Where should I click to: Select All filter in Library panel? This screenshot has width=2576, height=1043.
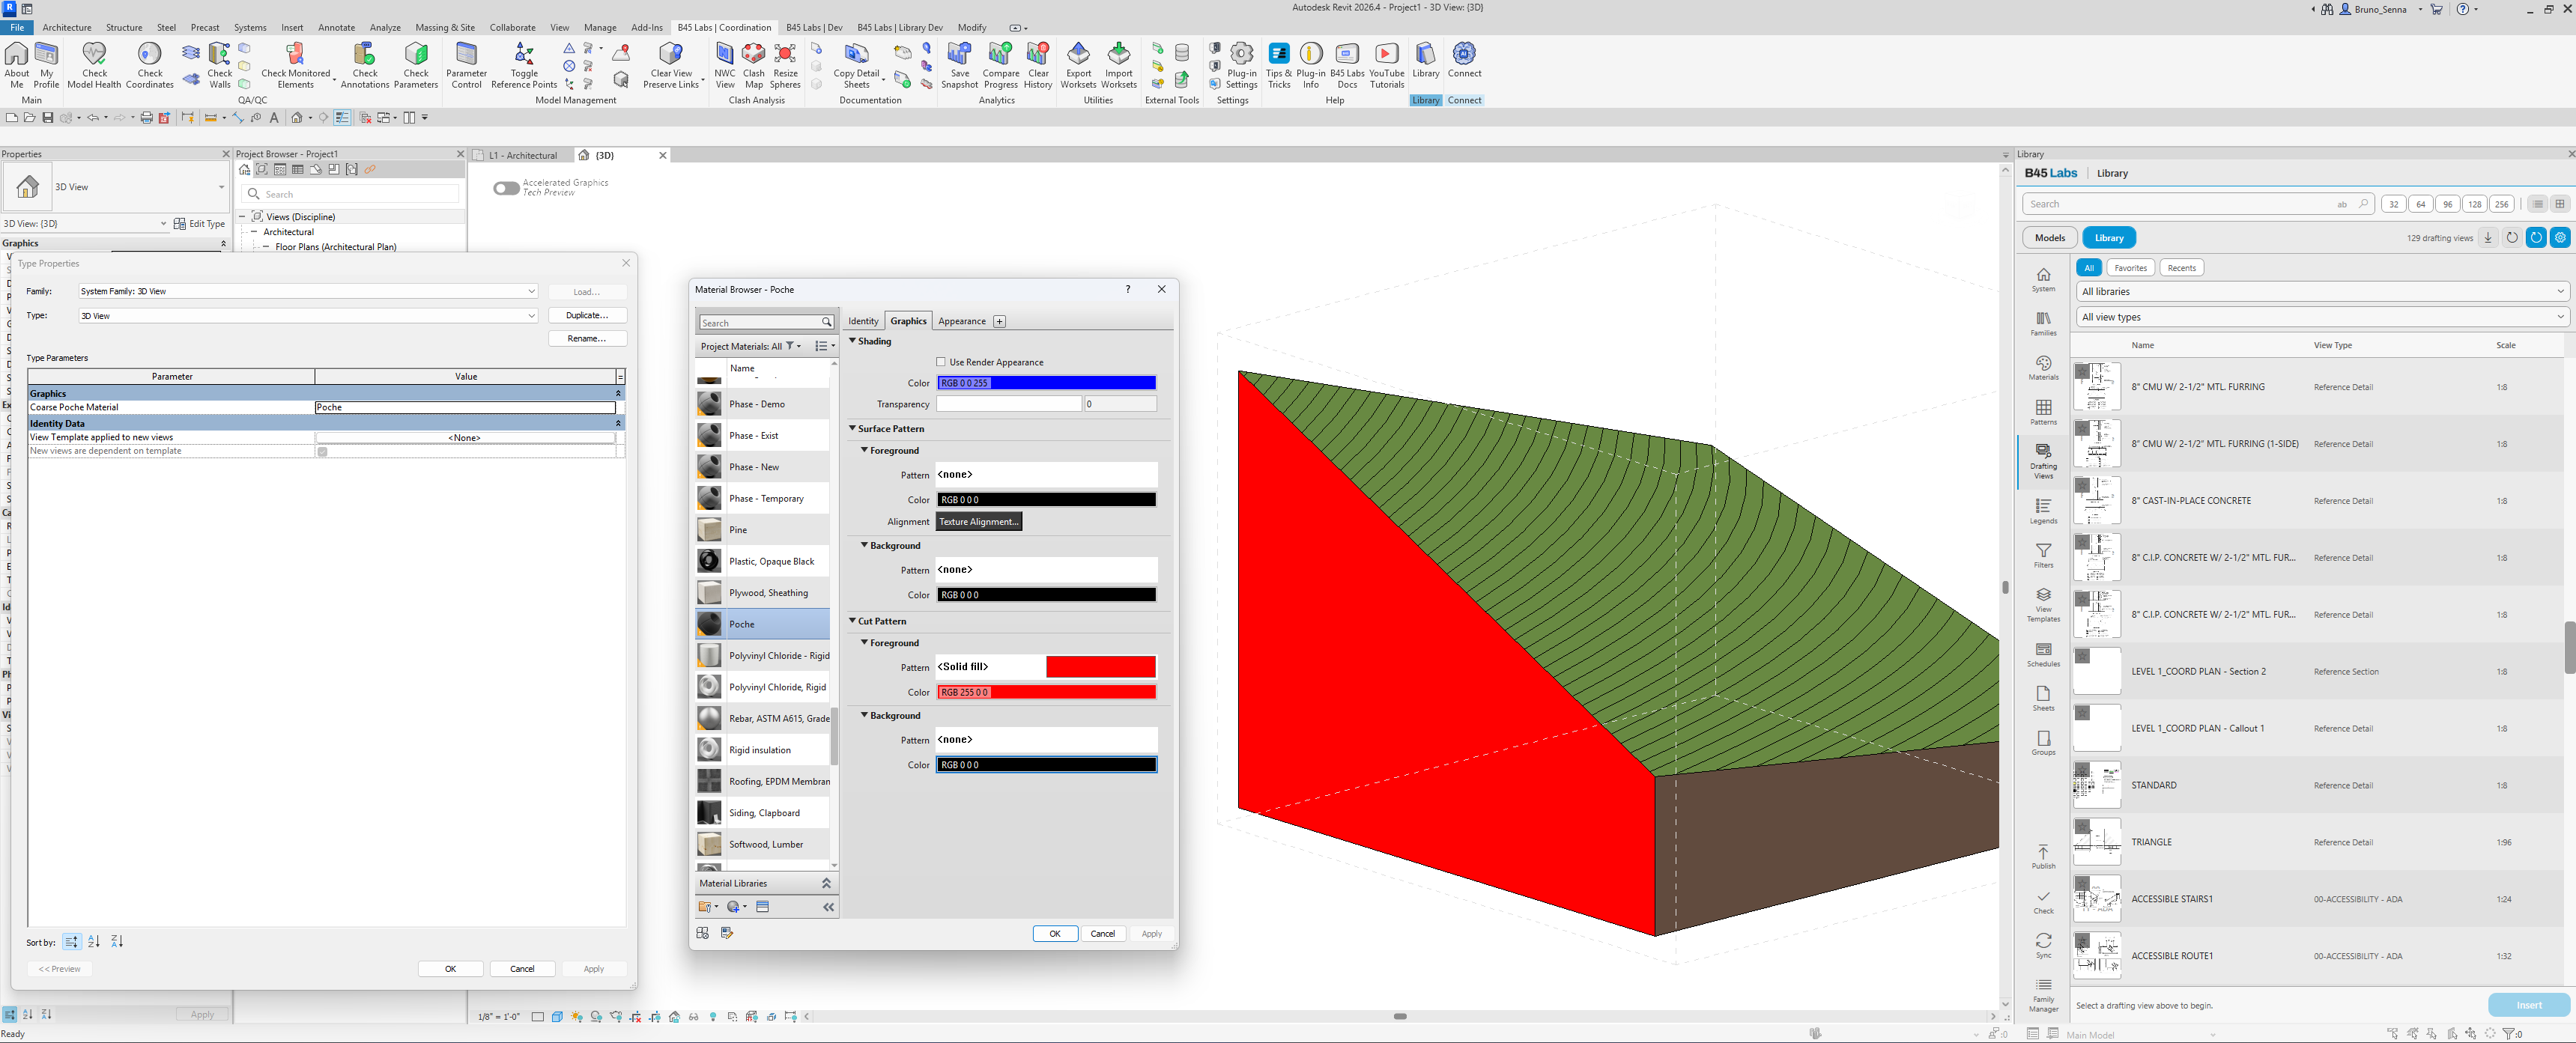(x=2088, y=268)
